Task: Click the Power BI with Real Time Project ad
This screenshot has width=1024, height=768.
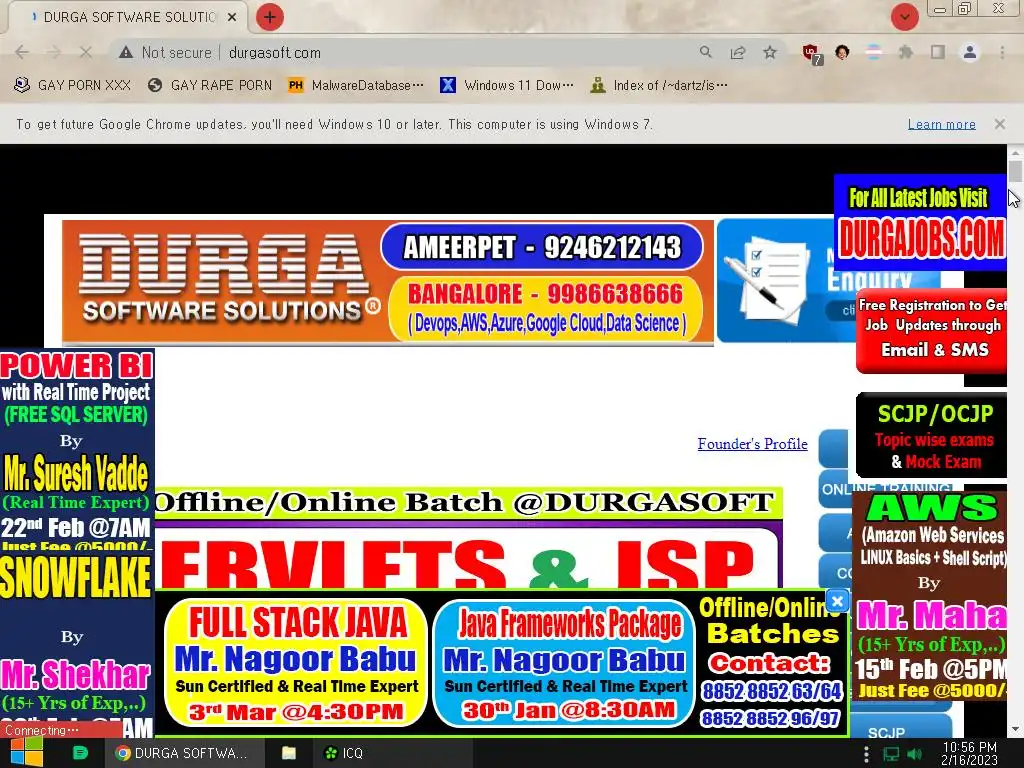Action: click(76, 449)
